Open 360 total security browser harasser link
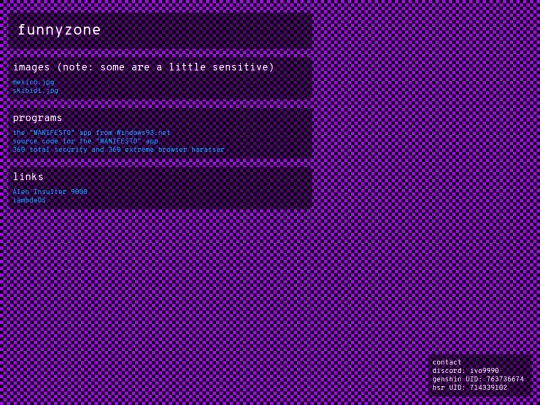 [x=118, y=149]
